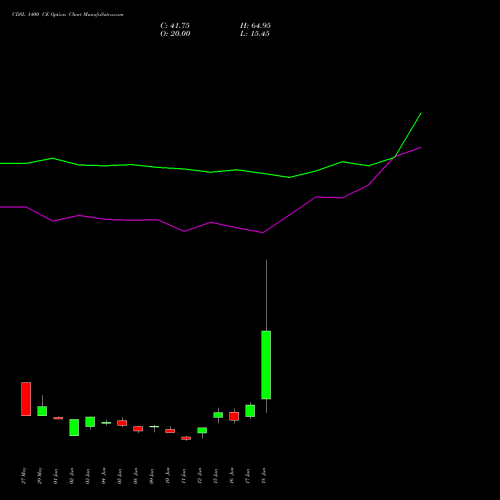Click the '04 Jun' date axis label

point(104,476)
